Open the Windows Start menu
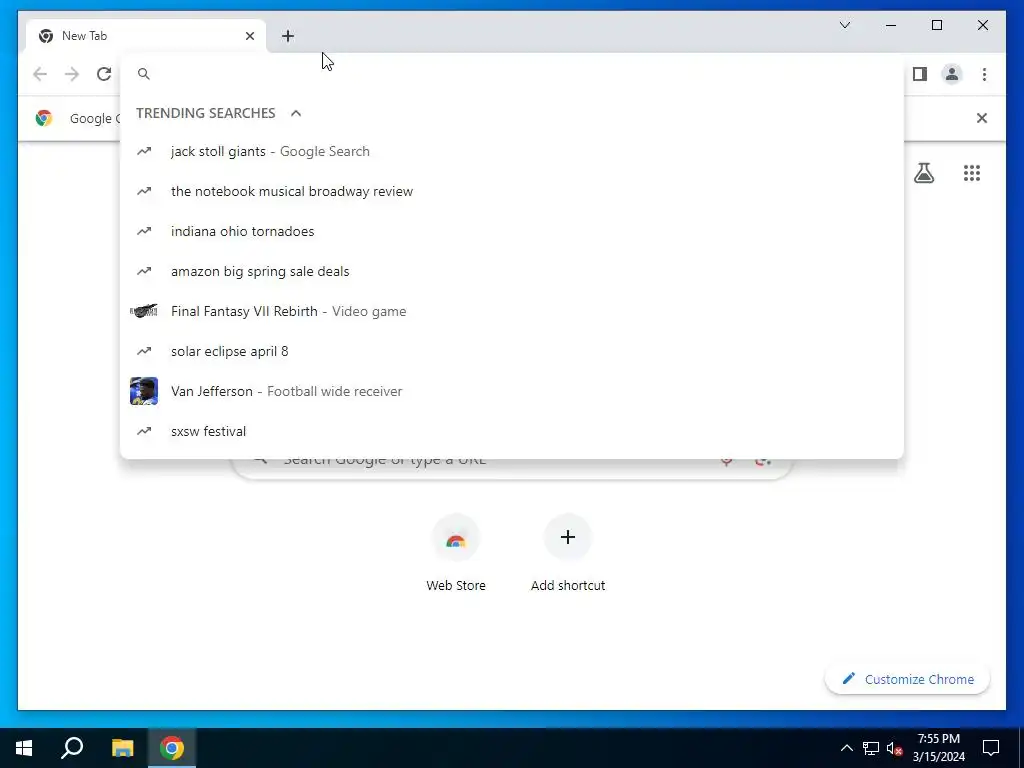The width and height of the screenshot is (1024, 768). click(24, 748)
